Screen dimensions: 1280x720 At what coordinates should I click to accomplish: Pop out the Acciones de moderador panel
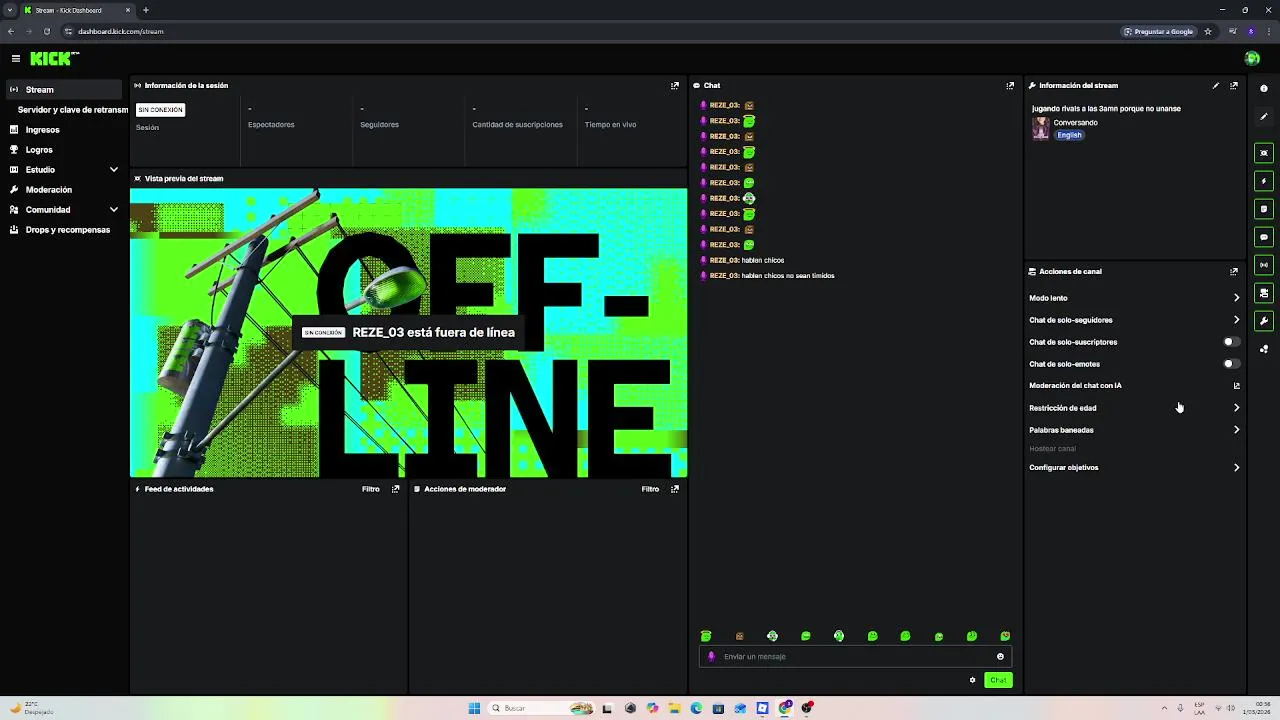[x=675, y=489]
